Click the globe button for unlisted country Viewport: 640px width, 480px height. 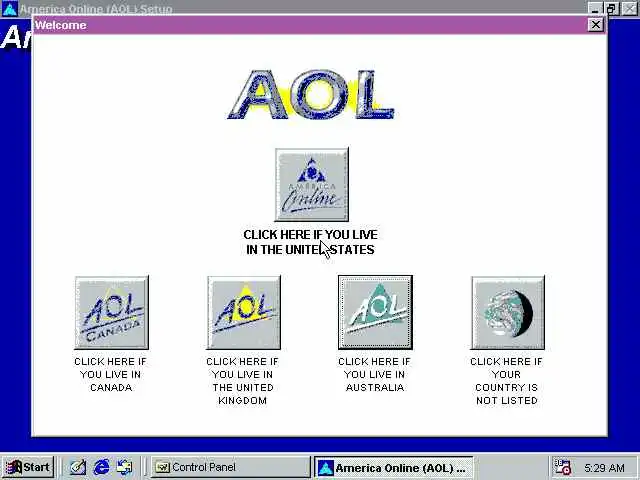508,313
